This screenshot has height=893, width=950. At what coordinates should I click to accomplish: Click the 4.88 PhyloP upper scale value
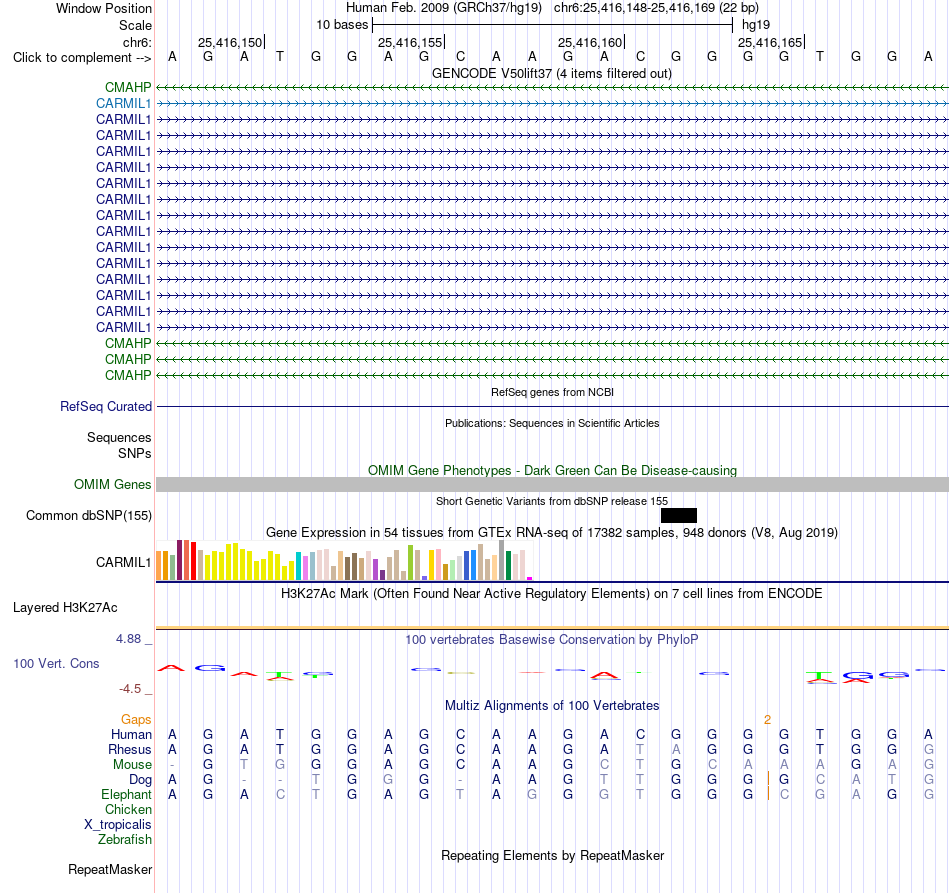pos(128,639)
